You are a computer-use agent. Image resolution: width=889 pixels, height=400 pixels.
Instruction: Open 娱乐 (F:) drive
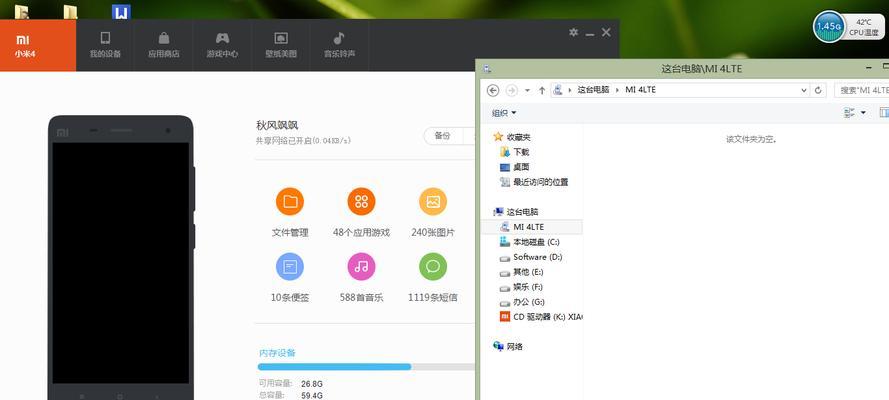[x=520, y=287]
